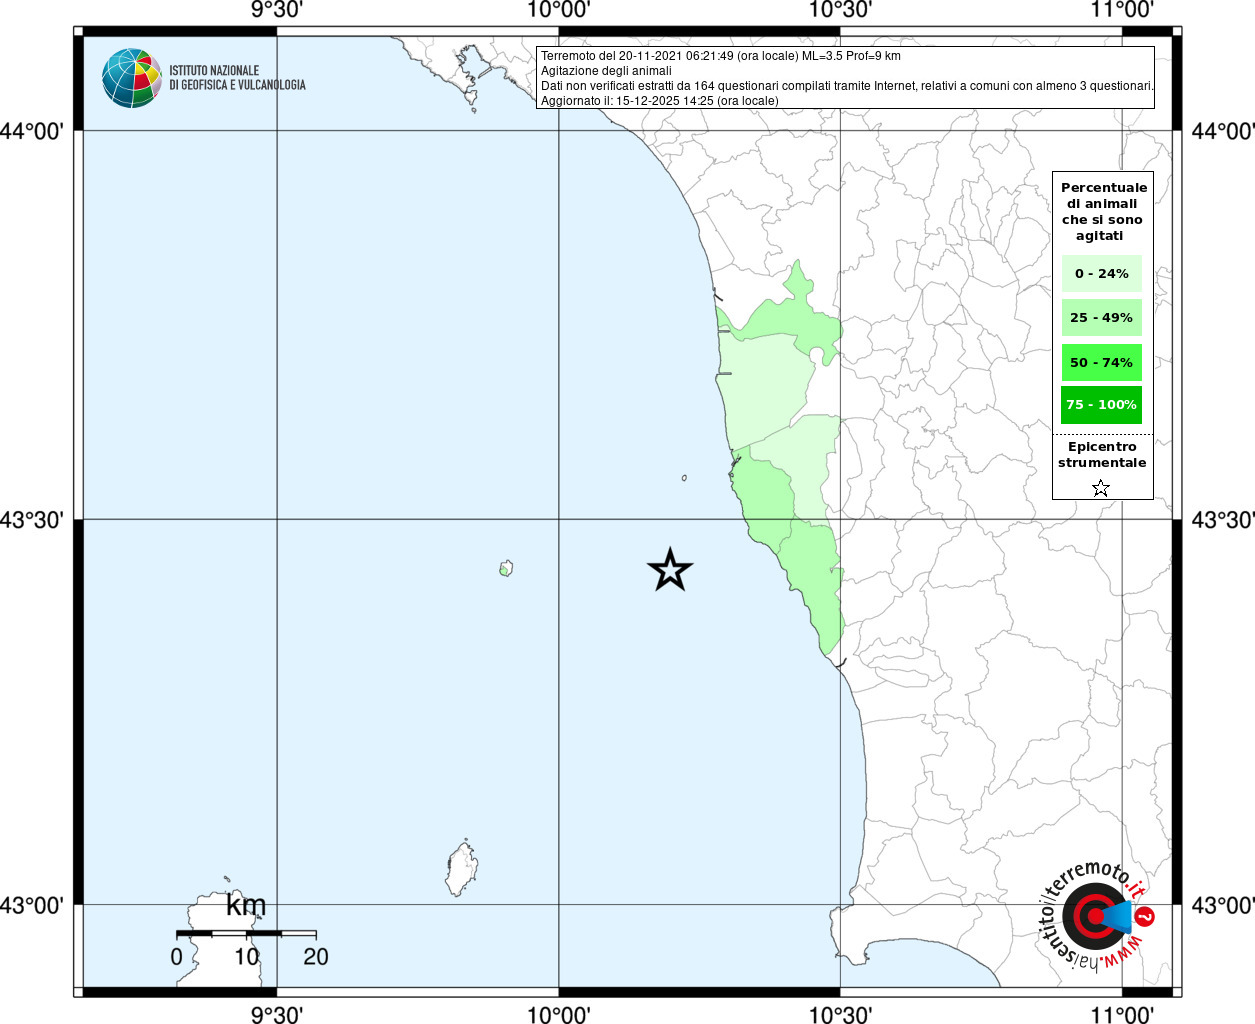
Task: Click the top 9°30' longitude label
Action: [x=277, y=10]
